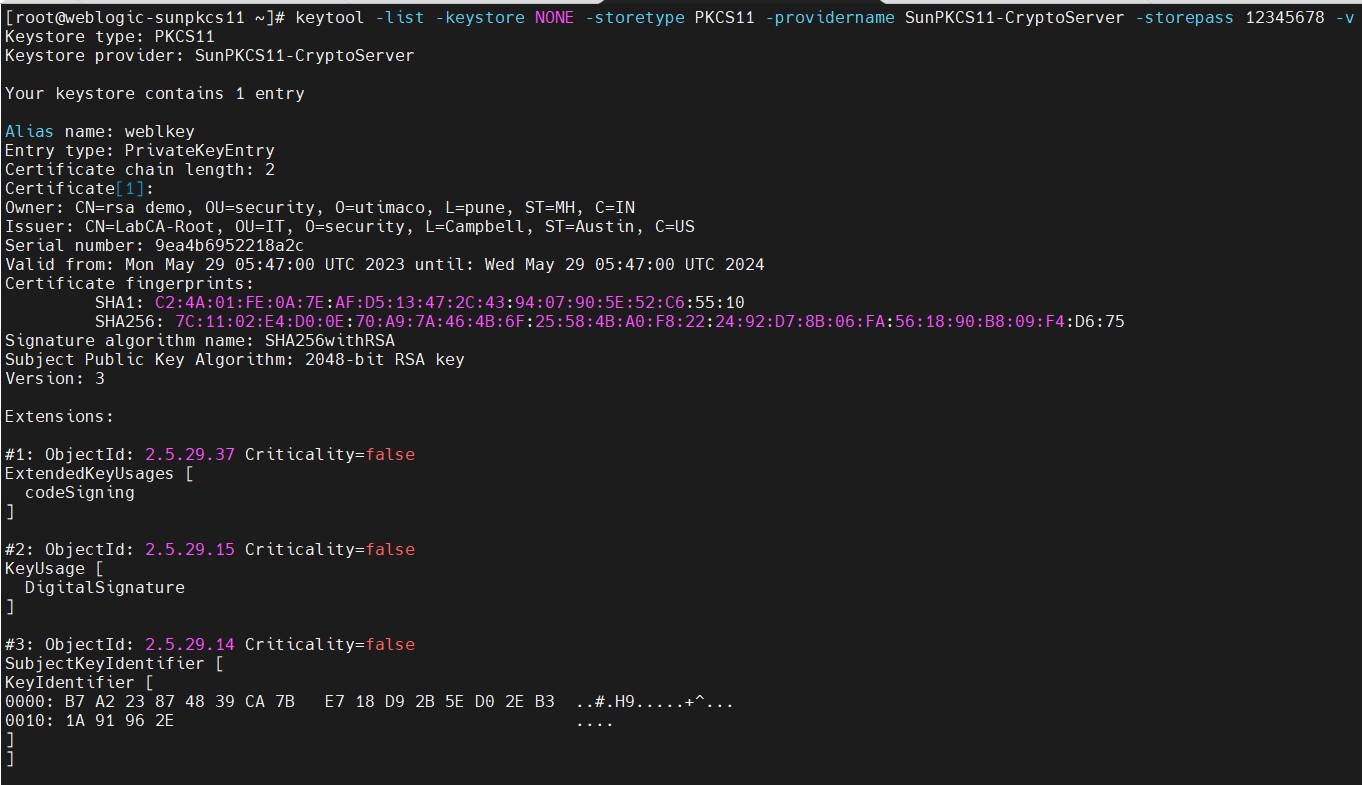The width and height of the screenshot is (1362, 785).
Task: Click the 'Certificate[1]:' line
Action: click(x=80, y=188)
